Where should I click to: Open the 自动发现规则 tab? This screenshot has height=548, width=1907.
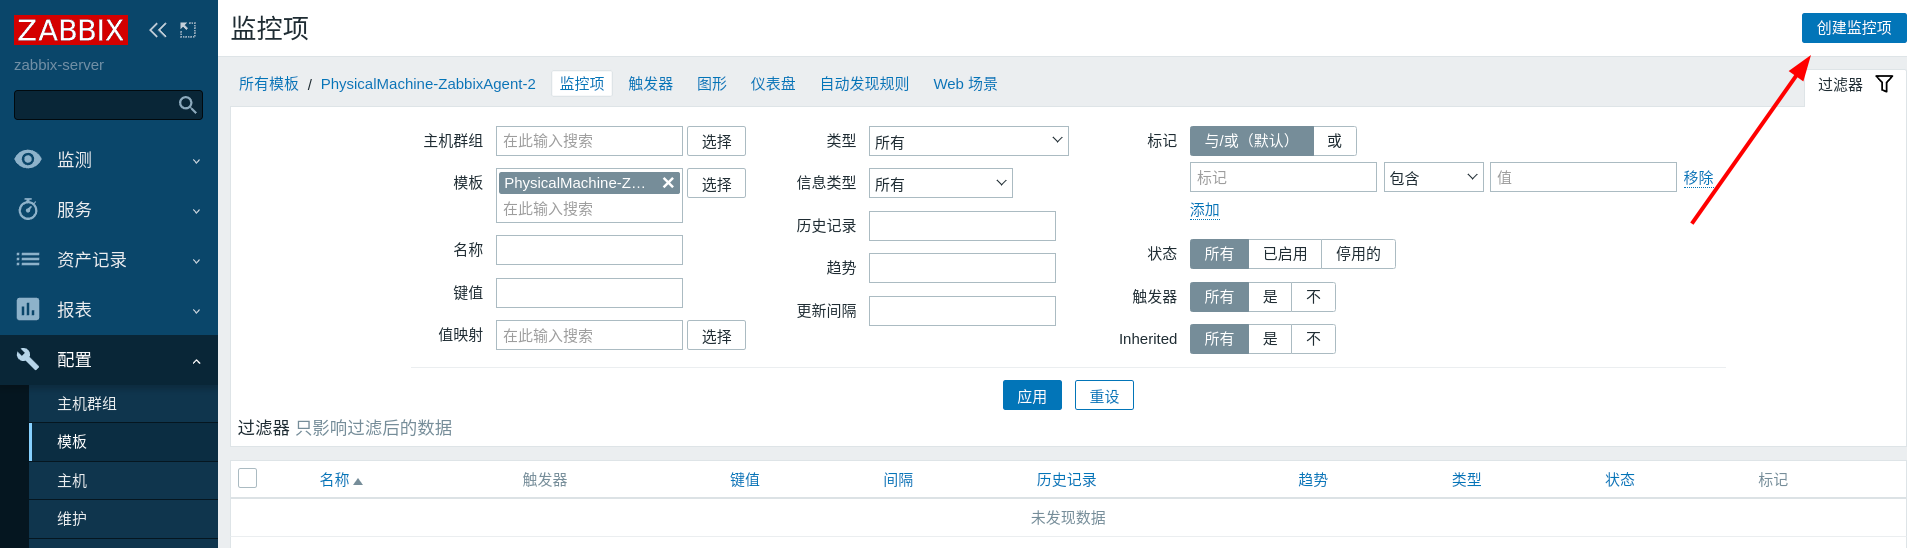click(864, 84)
